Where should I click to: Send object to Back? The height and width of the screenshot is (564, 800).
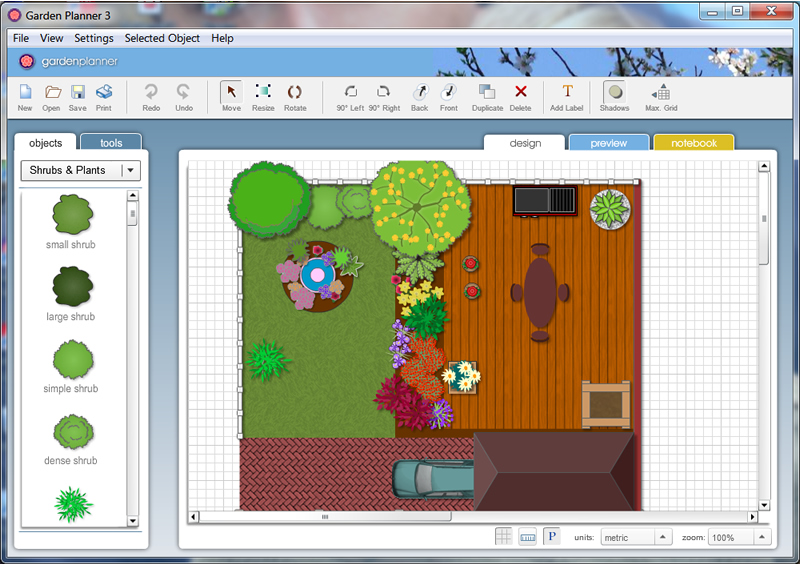coord(420,97)
